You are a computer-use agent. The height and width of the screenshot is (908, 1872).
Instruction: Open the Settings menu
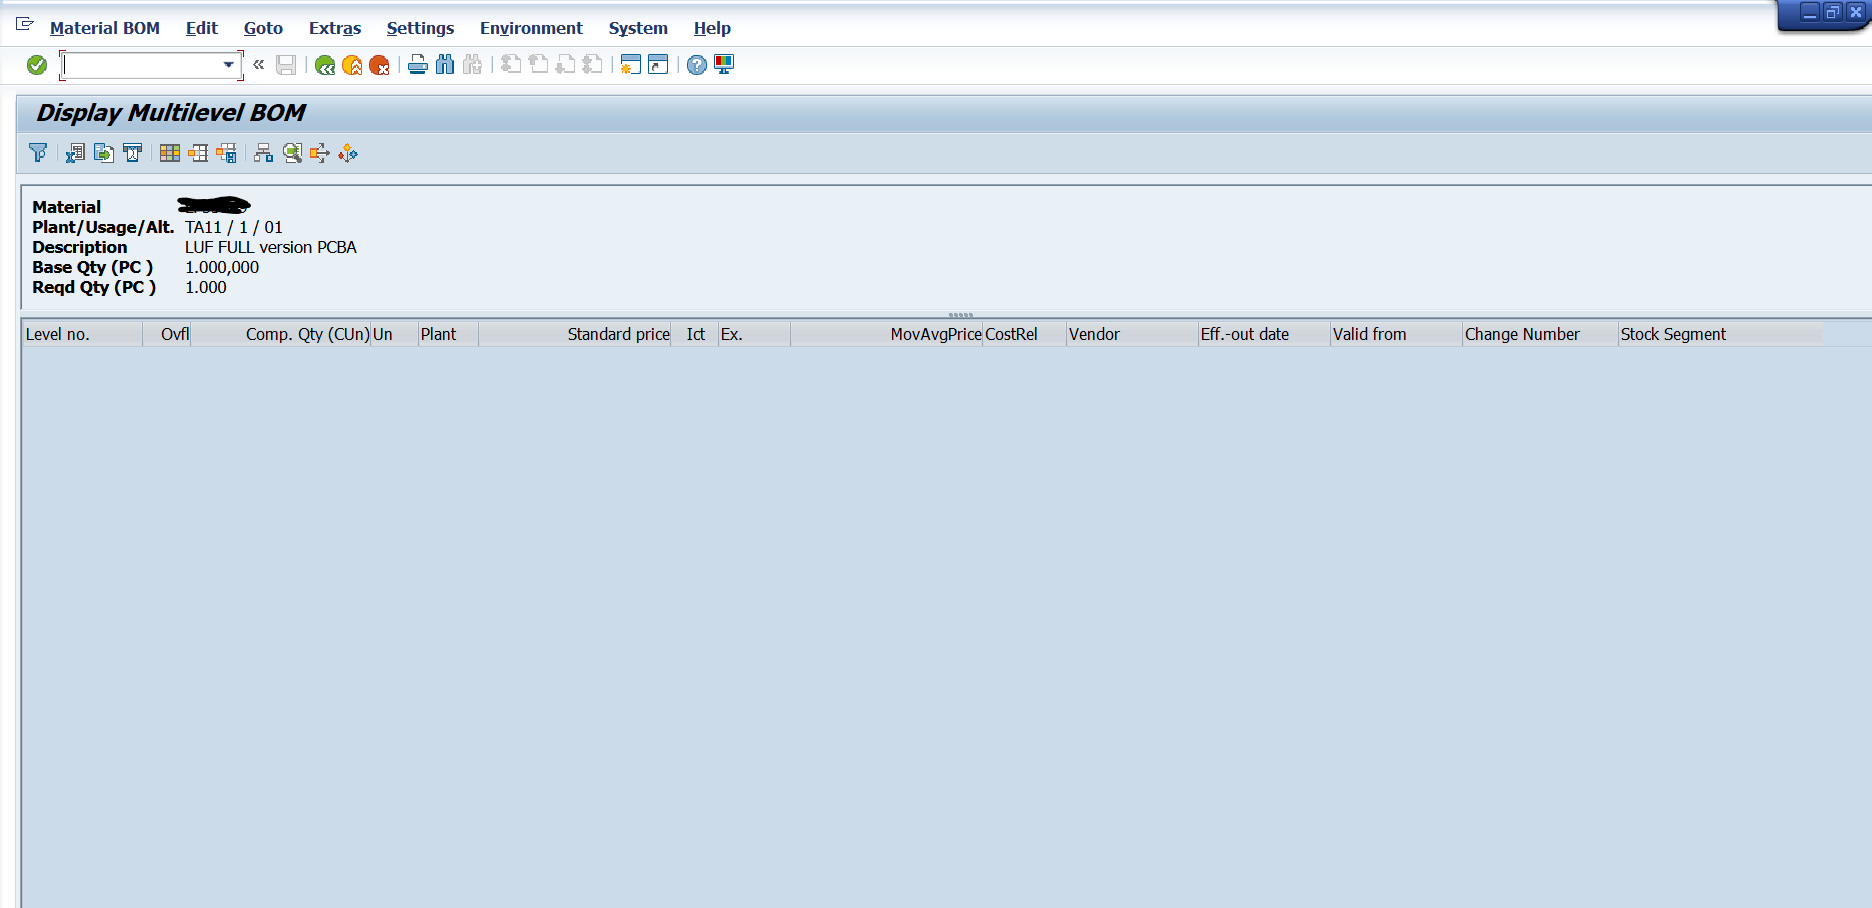tap(420, 28)
